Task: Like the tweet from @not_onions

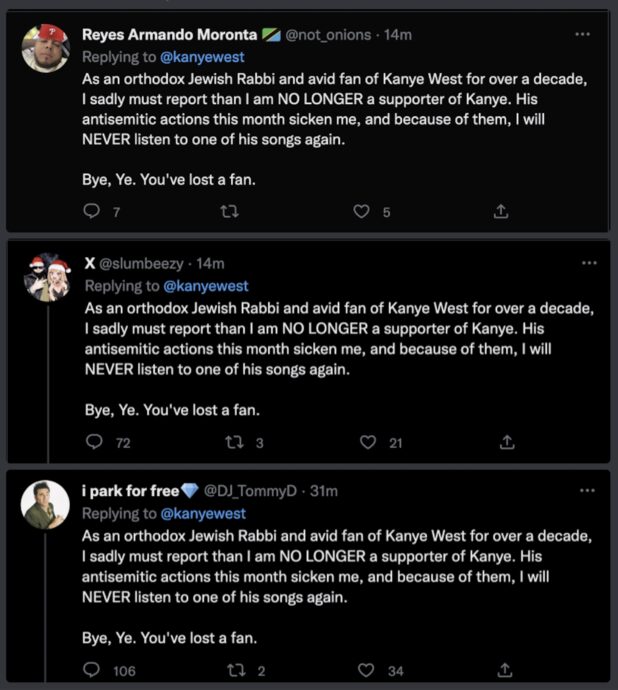Action: coord(364,211)
